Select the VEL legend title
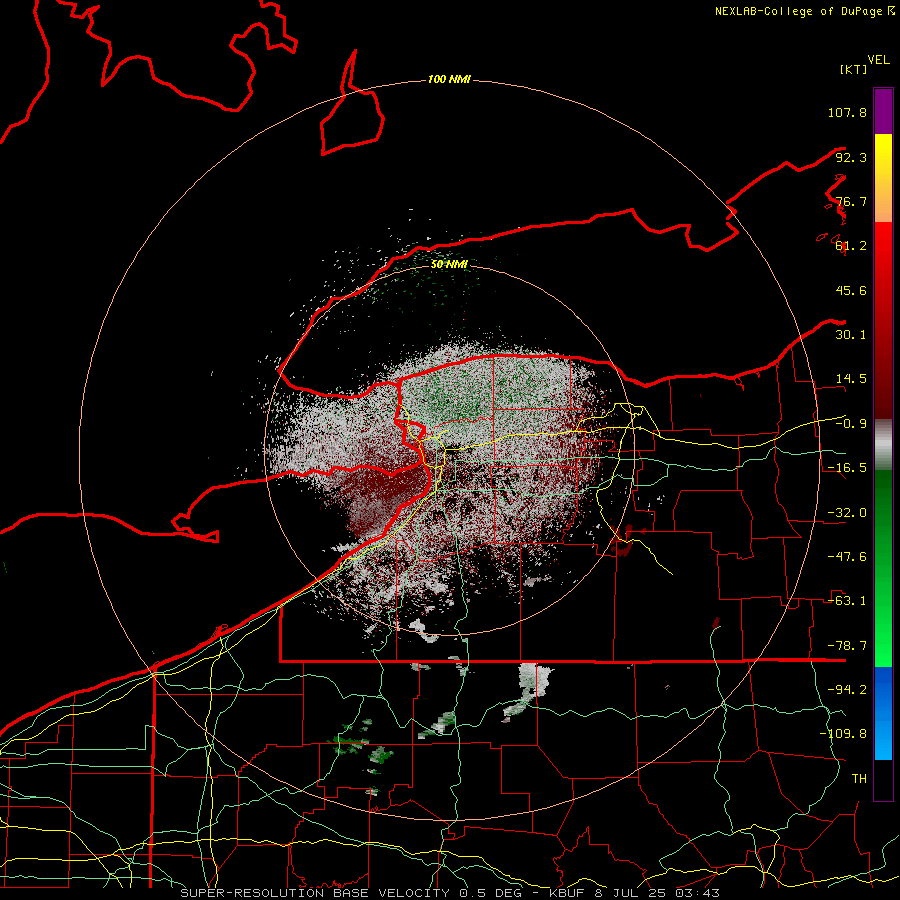This screenshot has height=900, width=900. (878, 60)
